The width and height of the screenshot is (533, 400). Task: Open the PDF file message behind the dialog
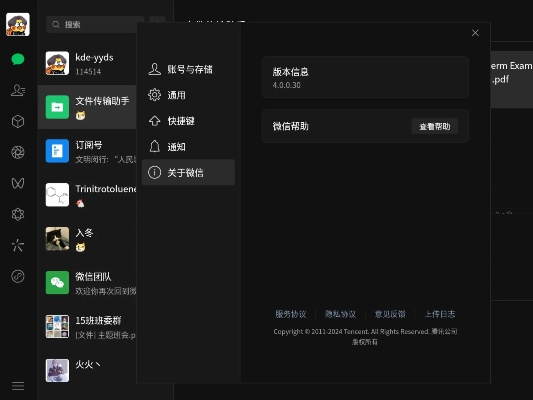[x=512, y=80]
